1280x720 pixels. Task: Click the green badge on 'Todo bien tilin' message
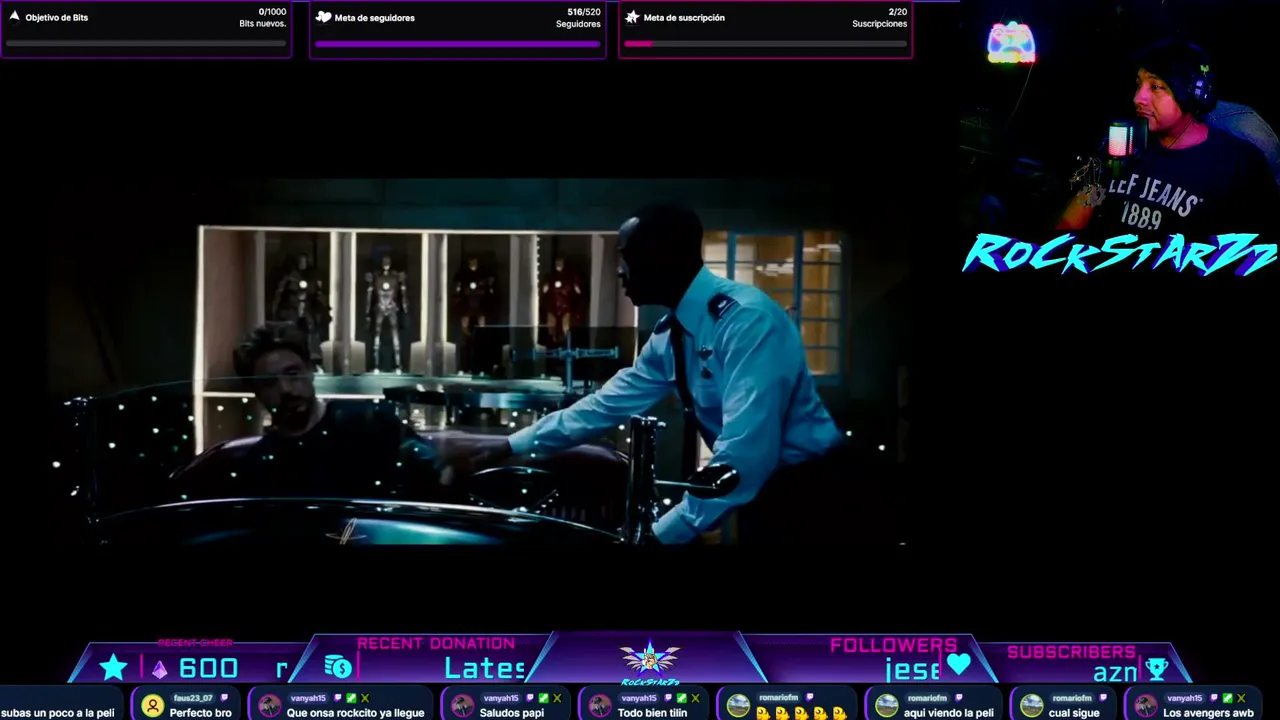[682, 698]
